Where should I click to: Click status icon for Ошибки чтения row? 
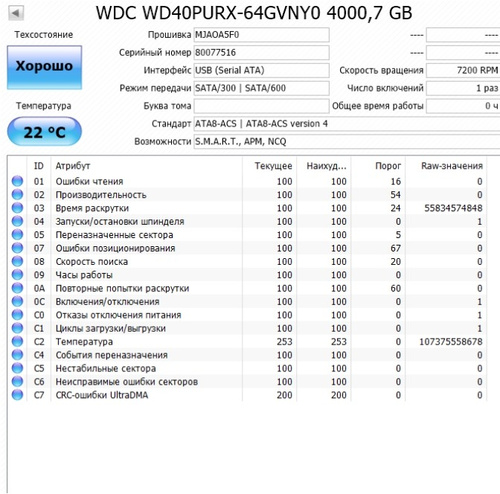click(x=17, y=181)
